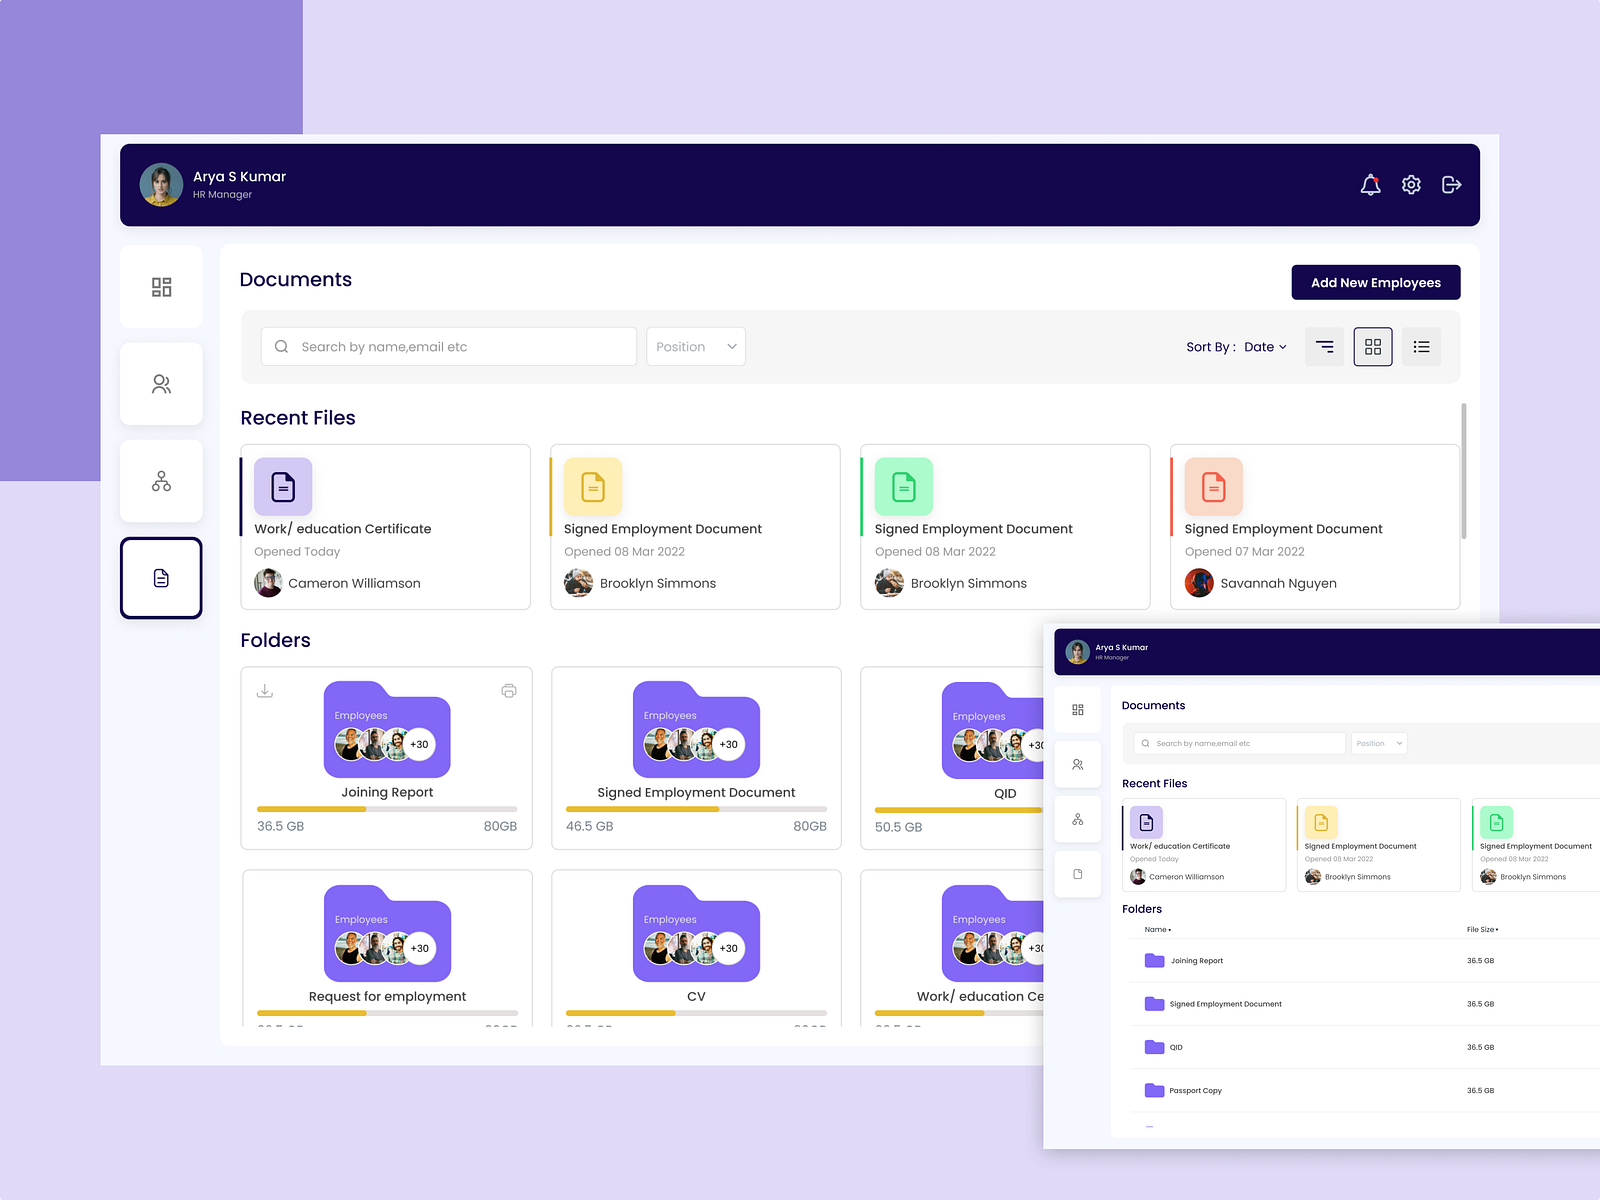1600x1200 pixels.
Task: Open the notifications bell in the header
Action: (x=1370, y=185)
